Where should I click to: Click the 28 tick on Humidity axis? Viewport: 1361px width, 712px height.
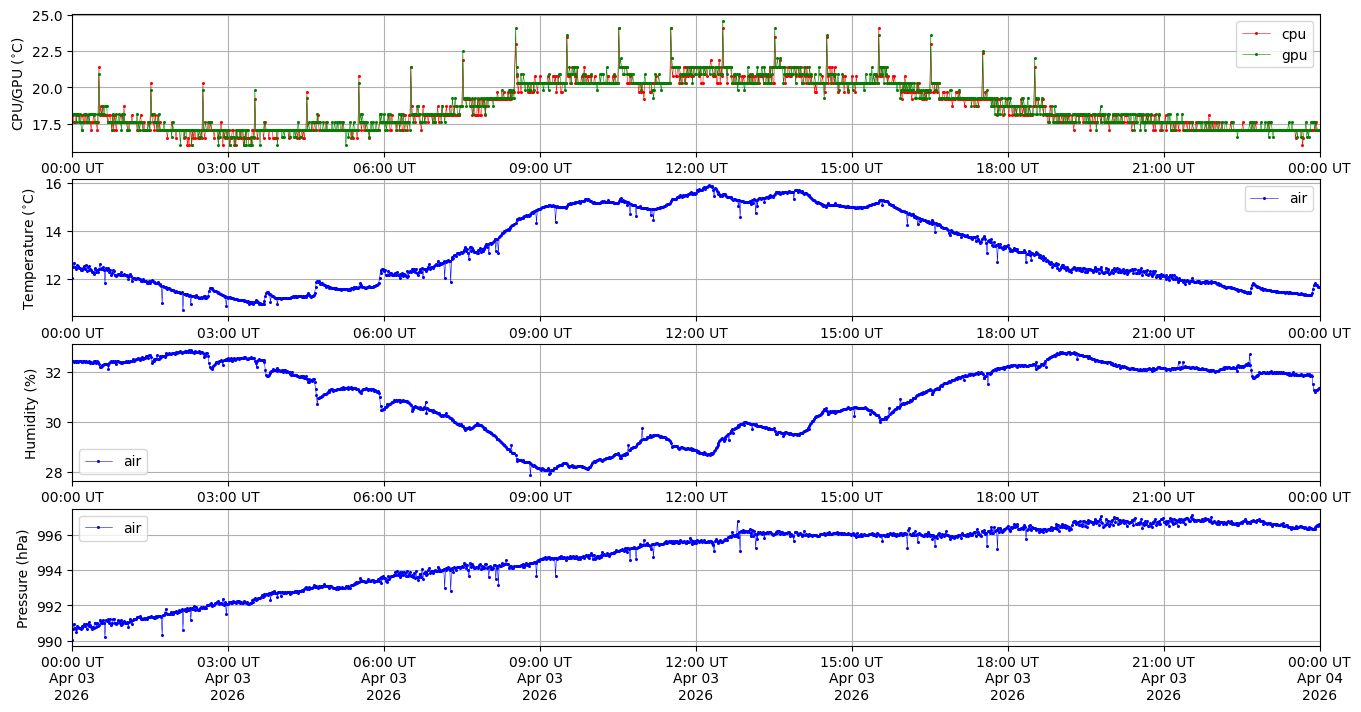click(56, 472)
